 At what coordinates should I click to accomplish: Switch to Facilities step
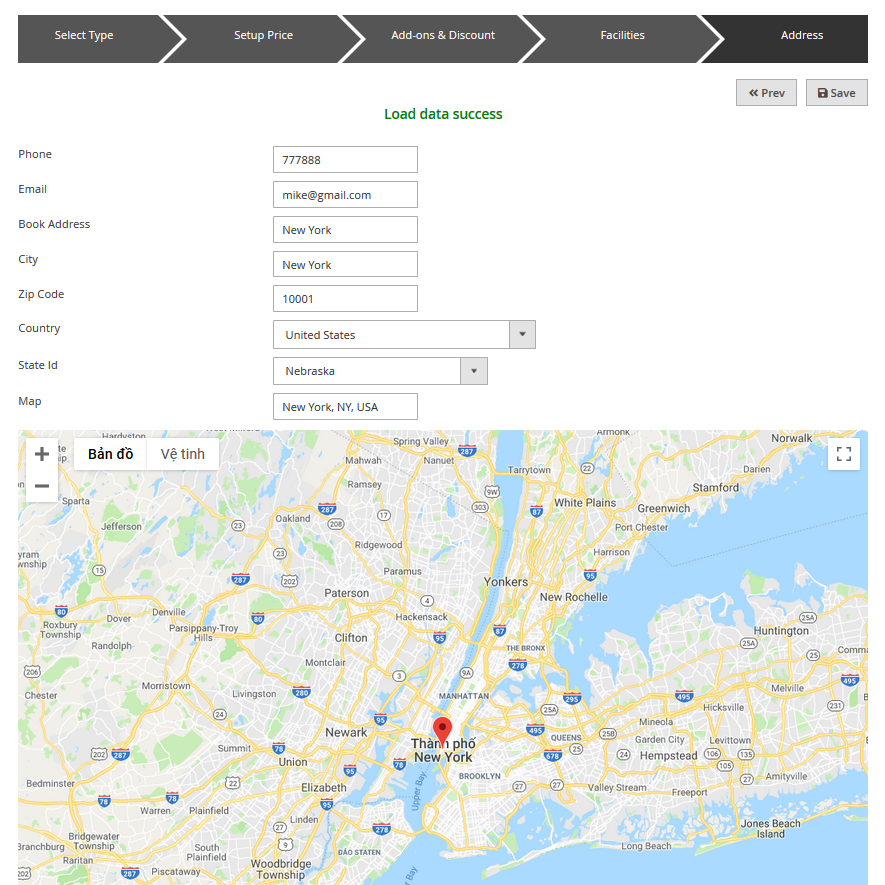tap(622, 36)
